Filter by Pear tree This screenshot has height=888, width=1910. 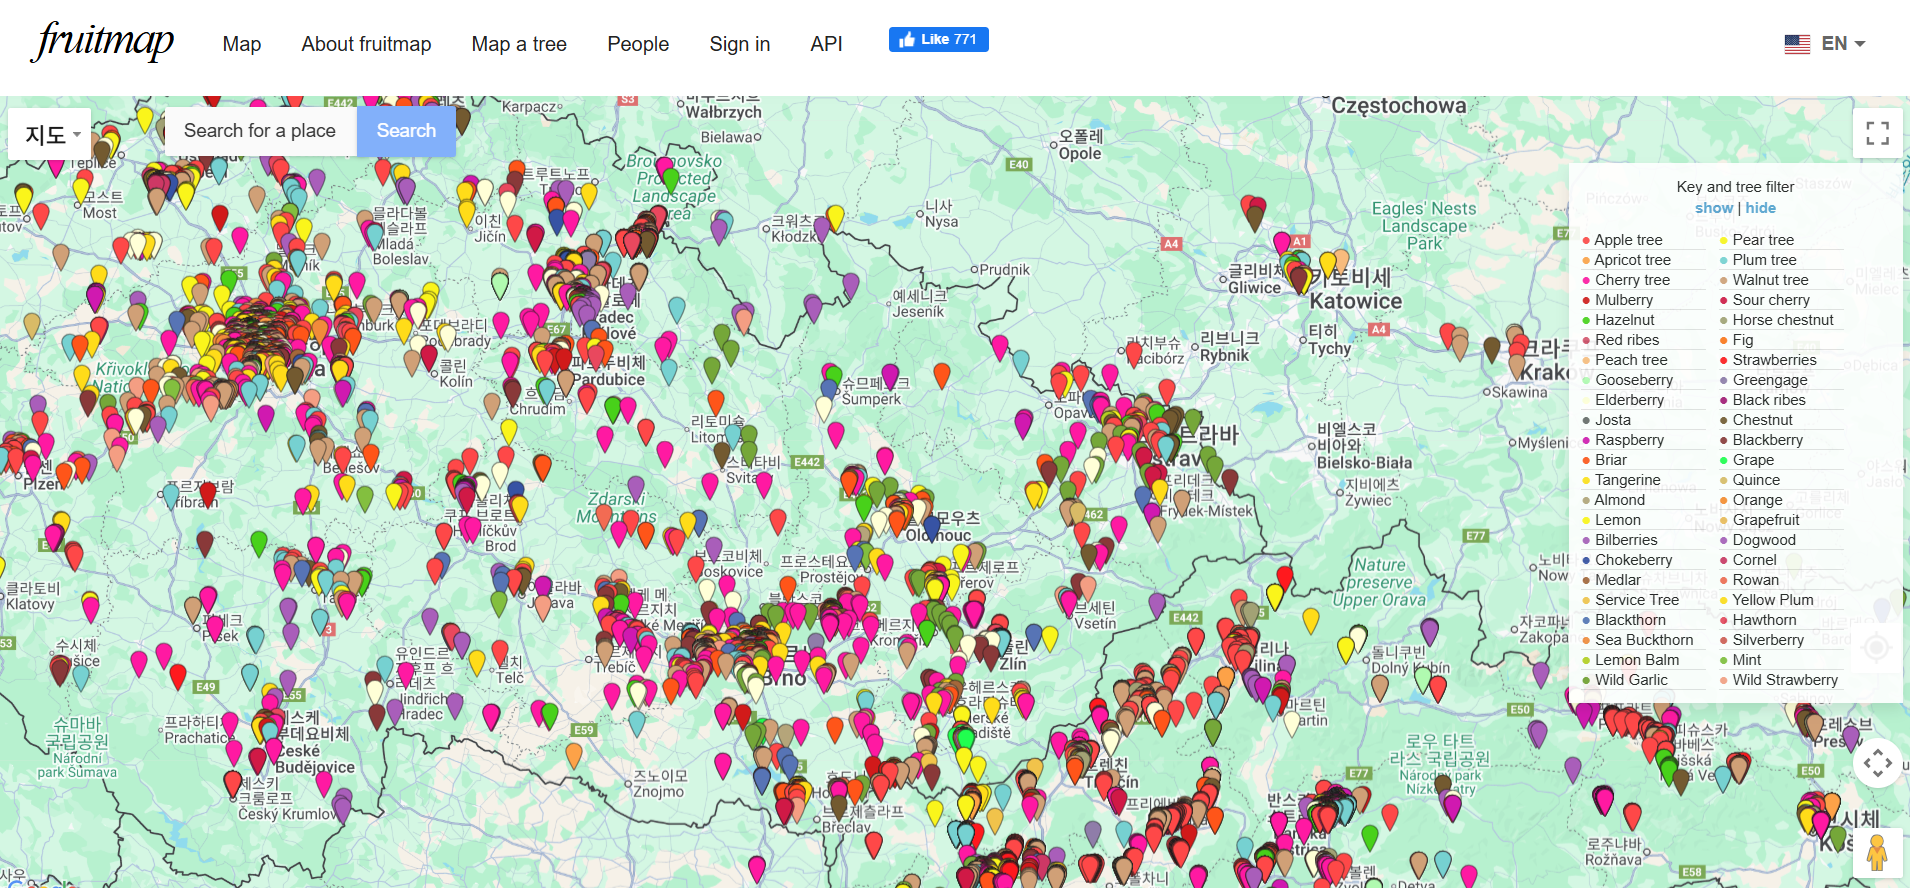point(1762,240)
